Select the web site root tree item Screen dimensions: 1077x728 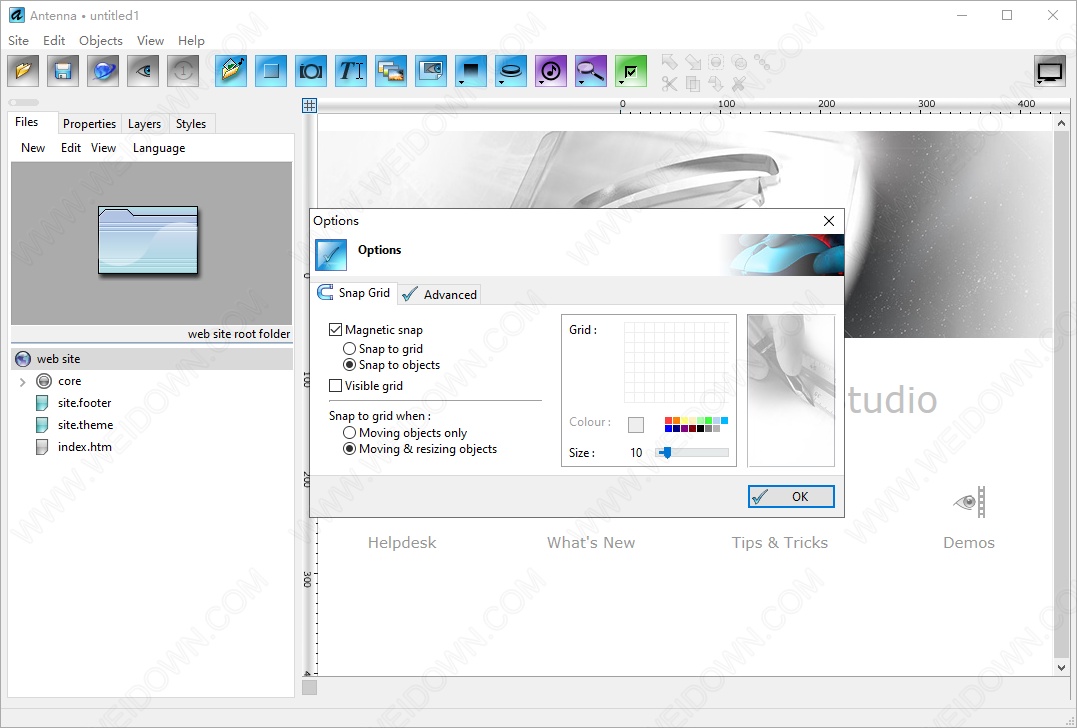point(152,359)
